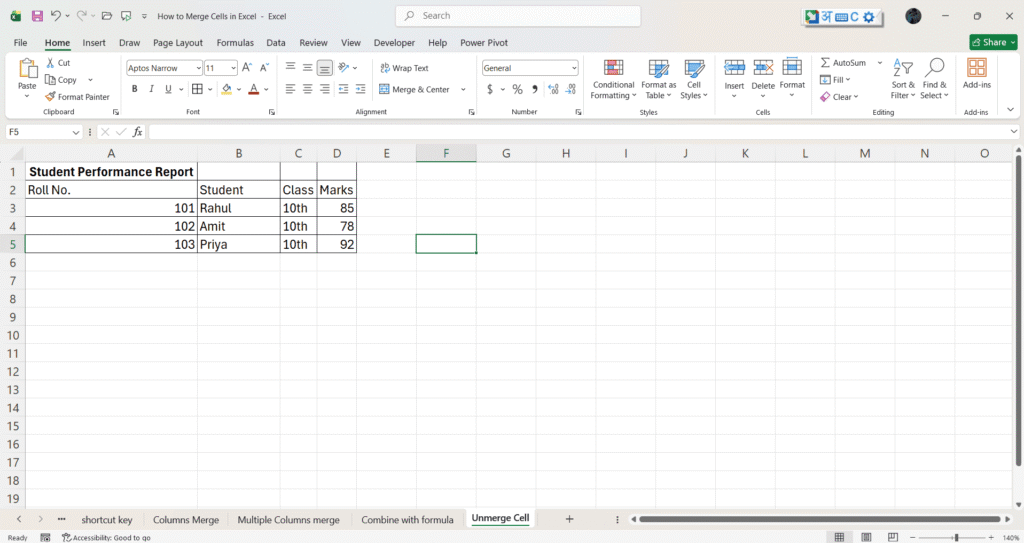Viewport: 1024px width, 543px height.
Task: Click the Share button
Action: click(x=993, y=42)
